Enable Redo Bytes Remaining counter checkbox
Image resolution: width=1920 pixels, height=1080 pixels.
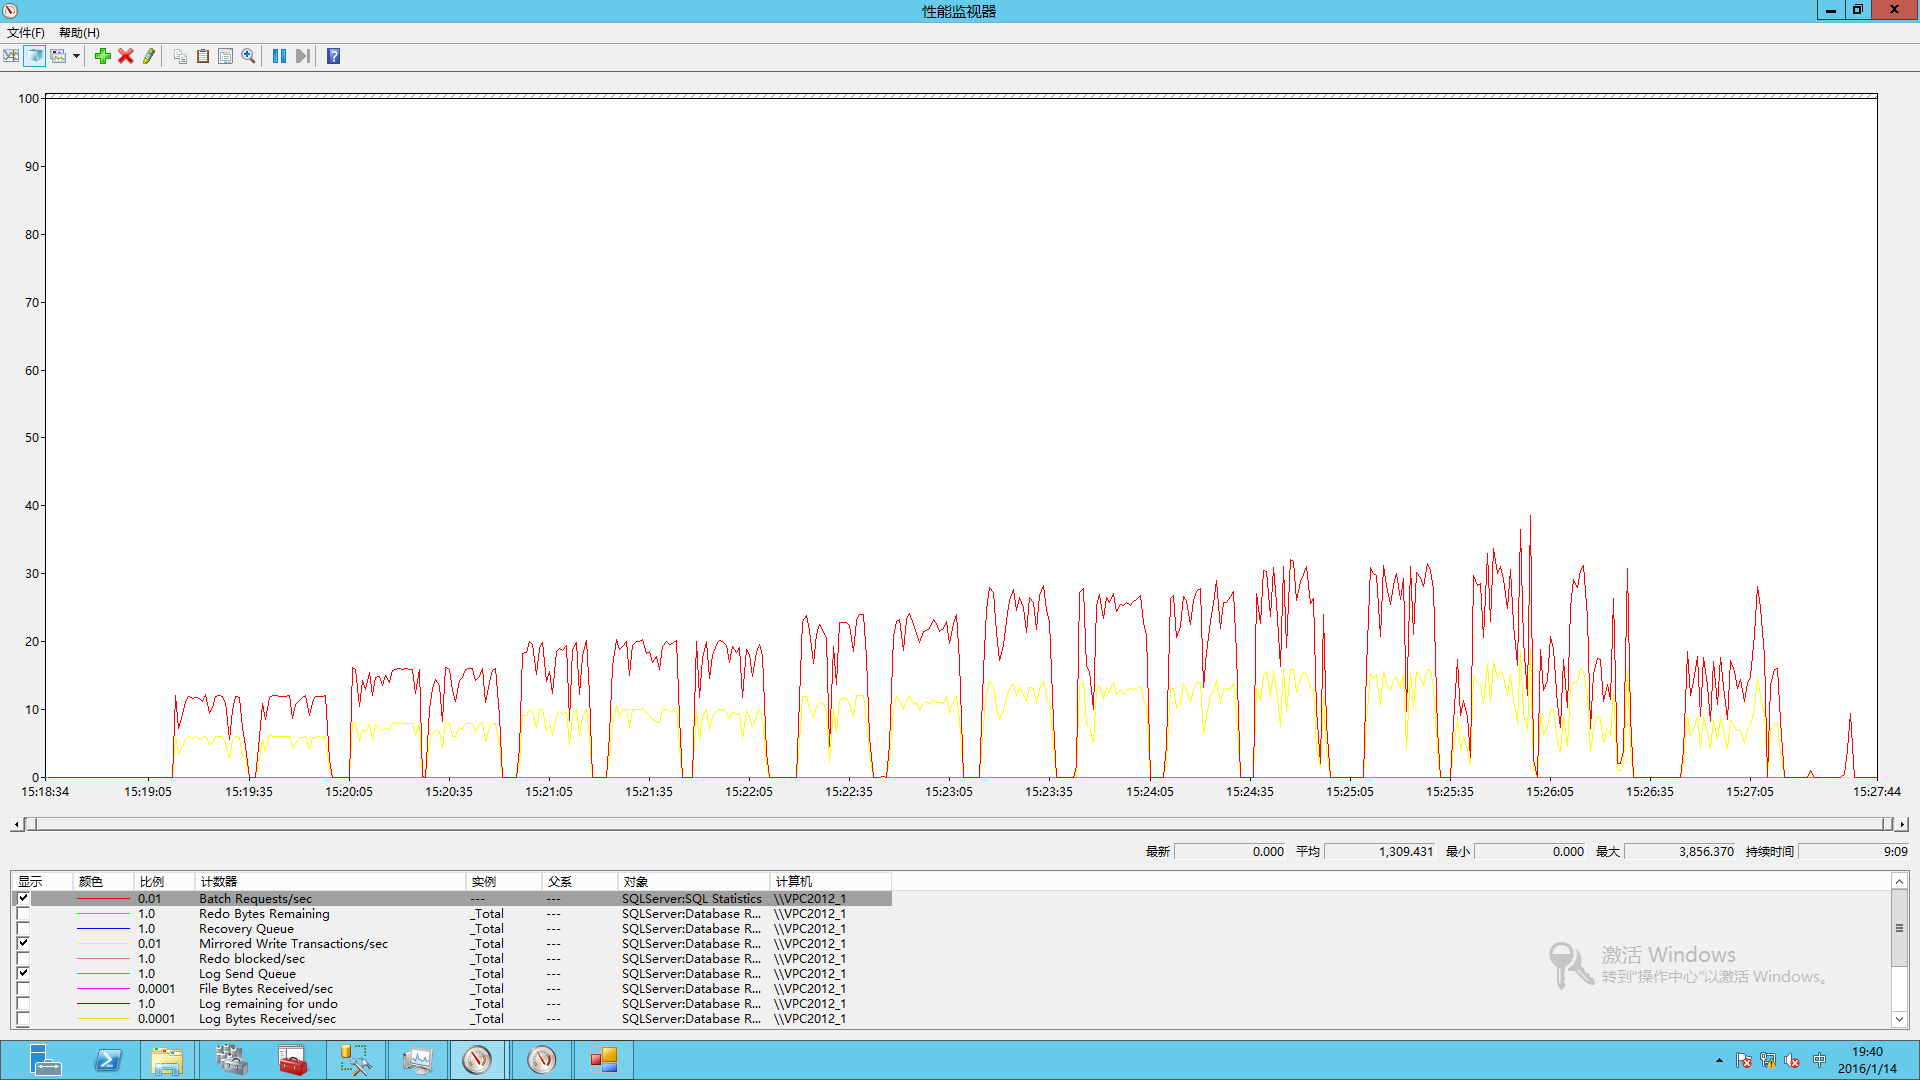(23, 914)
